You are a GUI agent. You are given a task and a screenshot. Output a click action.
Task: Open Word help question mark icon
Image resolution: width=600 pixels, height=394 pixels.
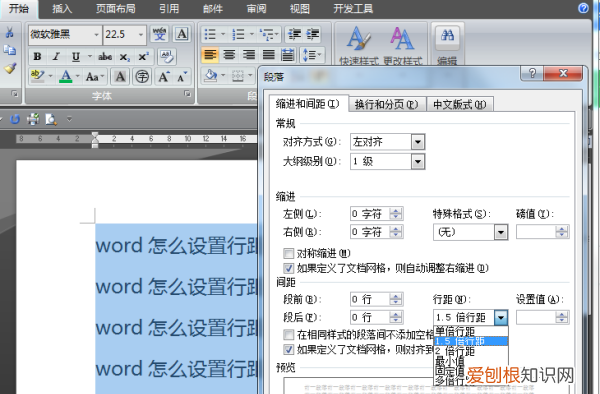click(583, 8)
